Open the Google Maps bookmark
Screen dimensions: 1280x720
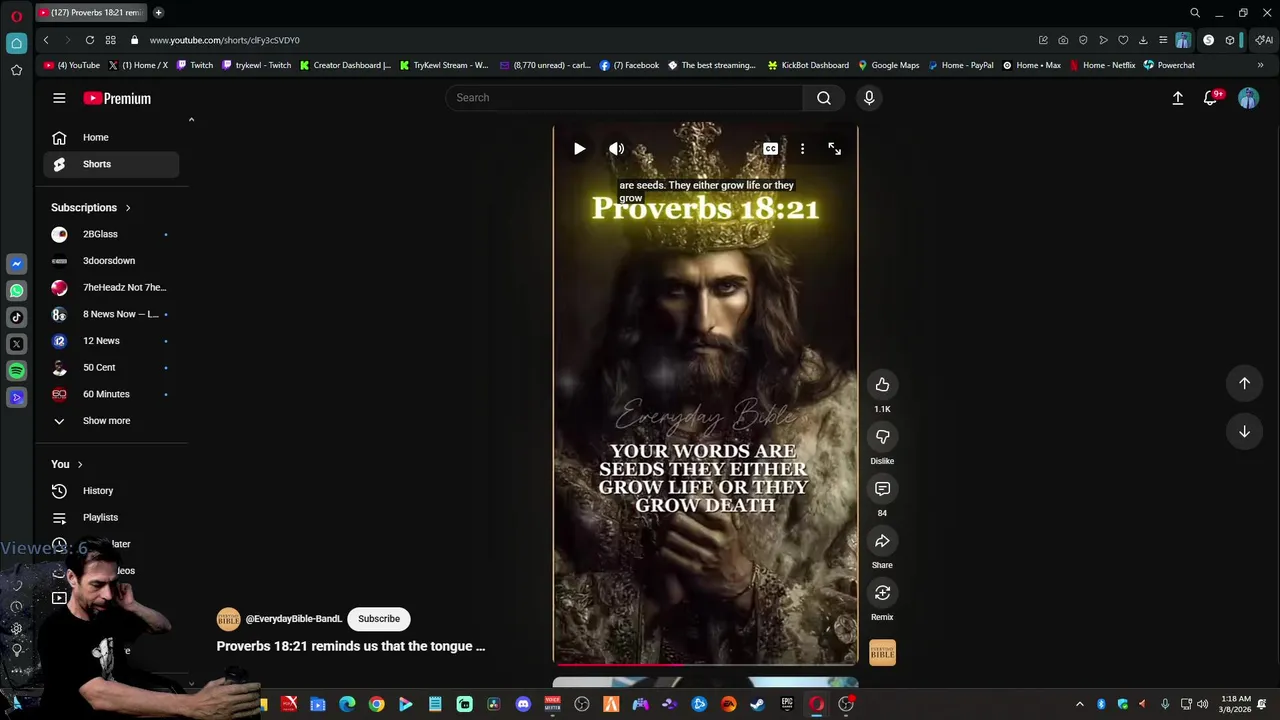pyautogui.click(x=888, y=65)
